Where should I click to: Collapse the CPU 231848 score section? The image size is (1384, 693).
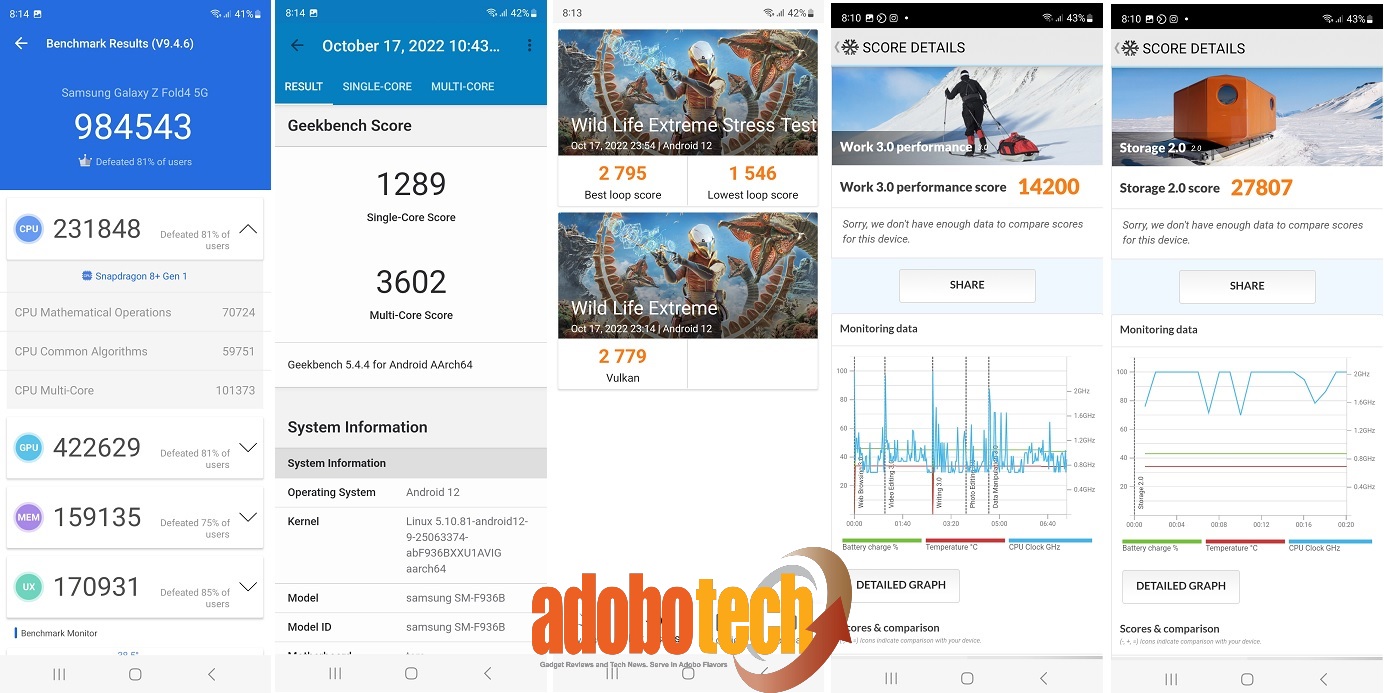(248, 229)
